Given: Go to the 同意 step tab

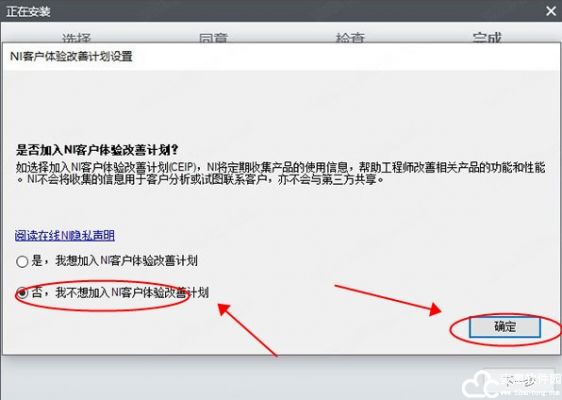Looking at the screenshot, I should [214, 38].
